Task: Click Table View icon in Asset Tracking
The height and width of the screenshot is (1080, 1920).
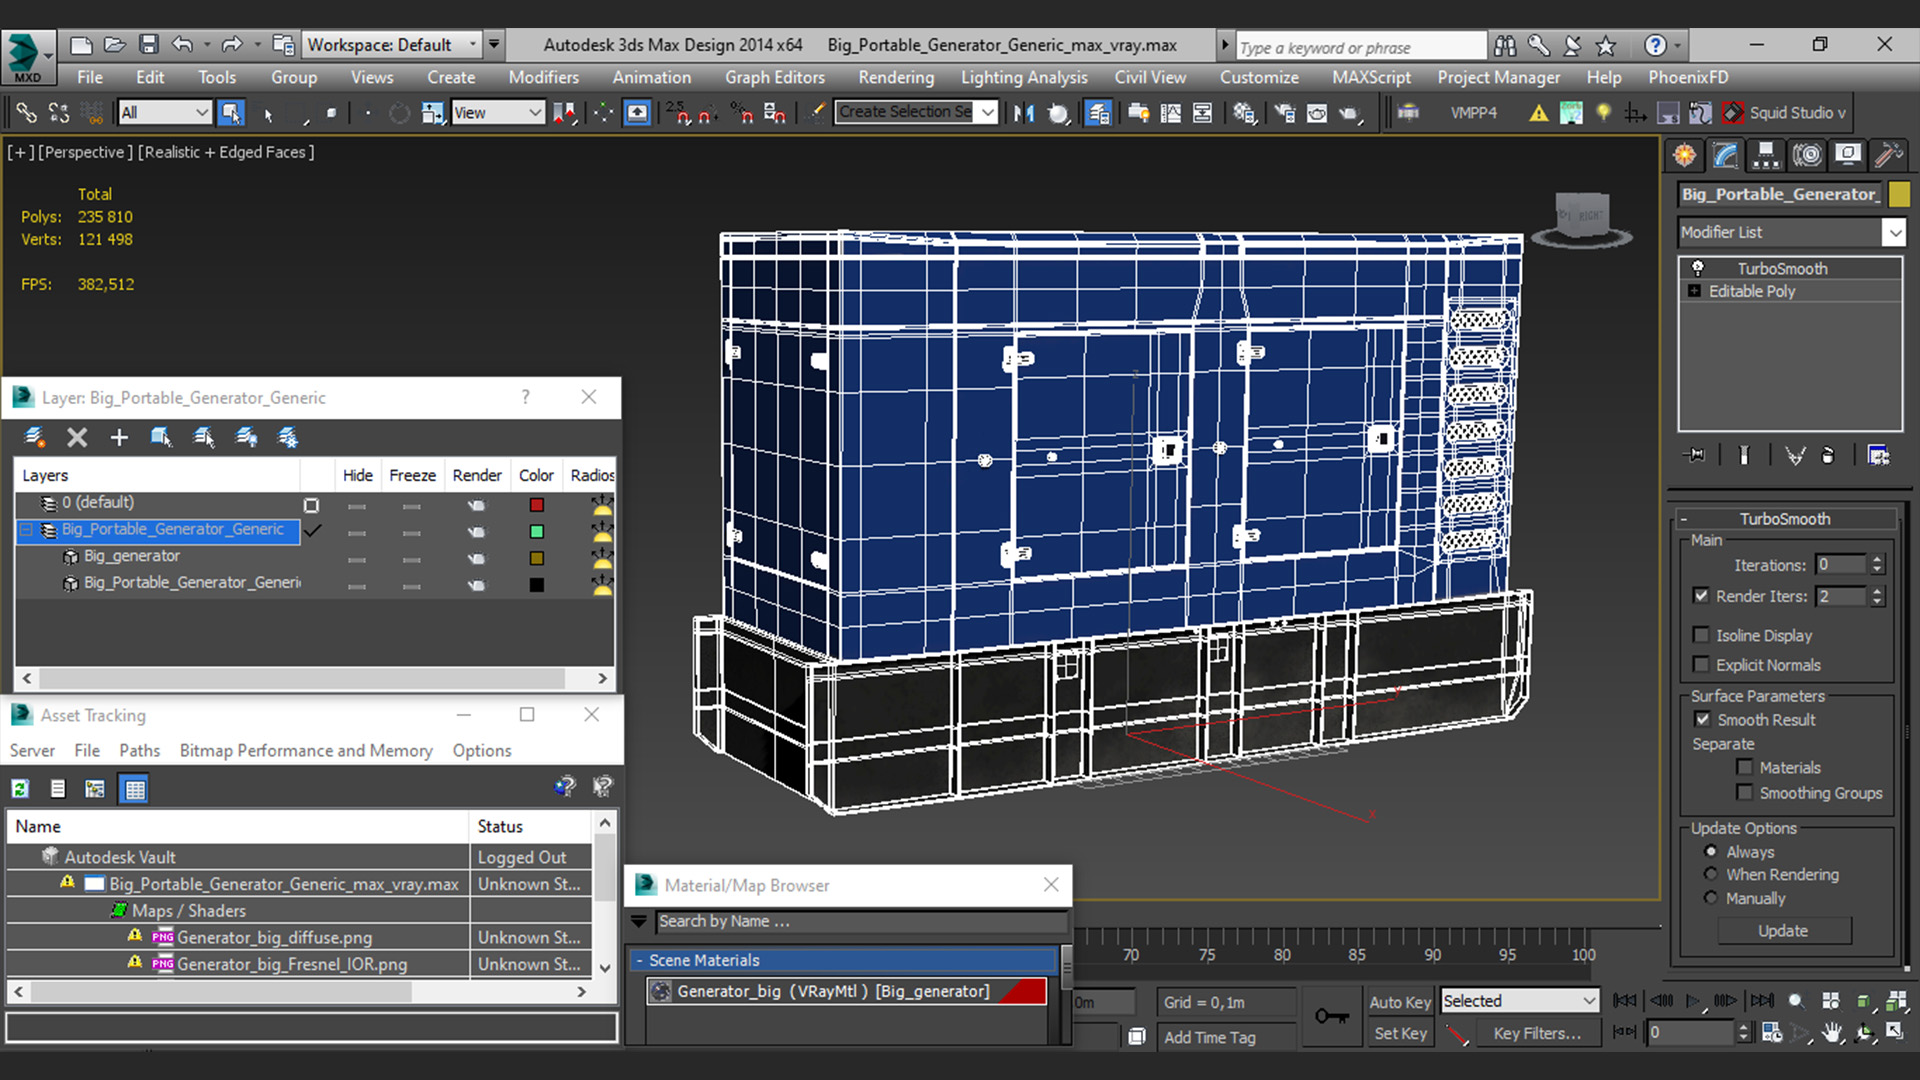Action: (134, 789)
